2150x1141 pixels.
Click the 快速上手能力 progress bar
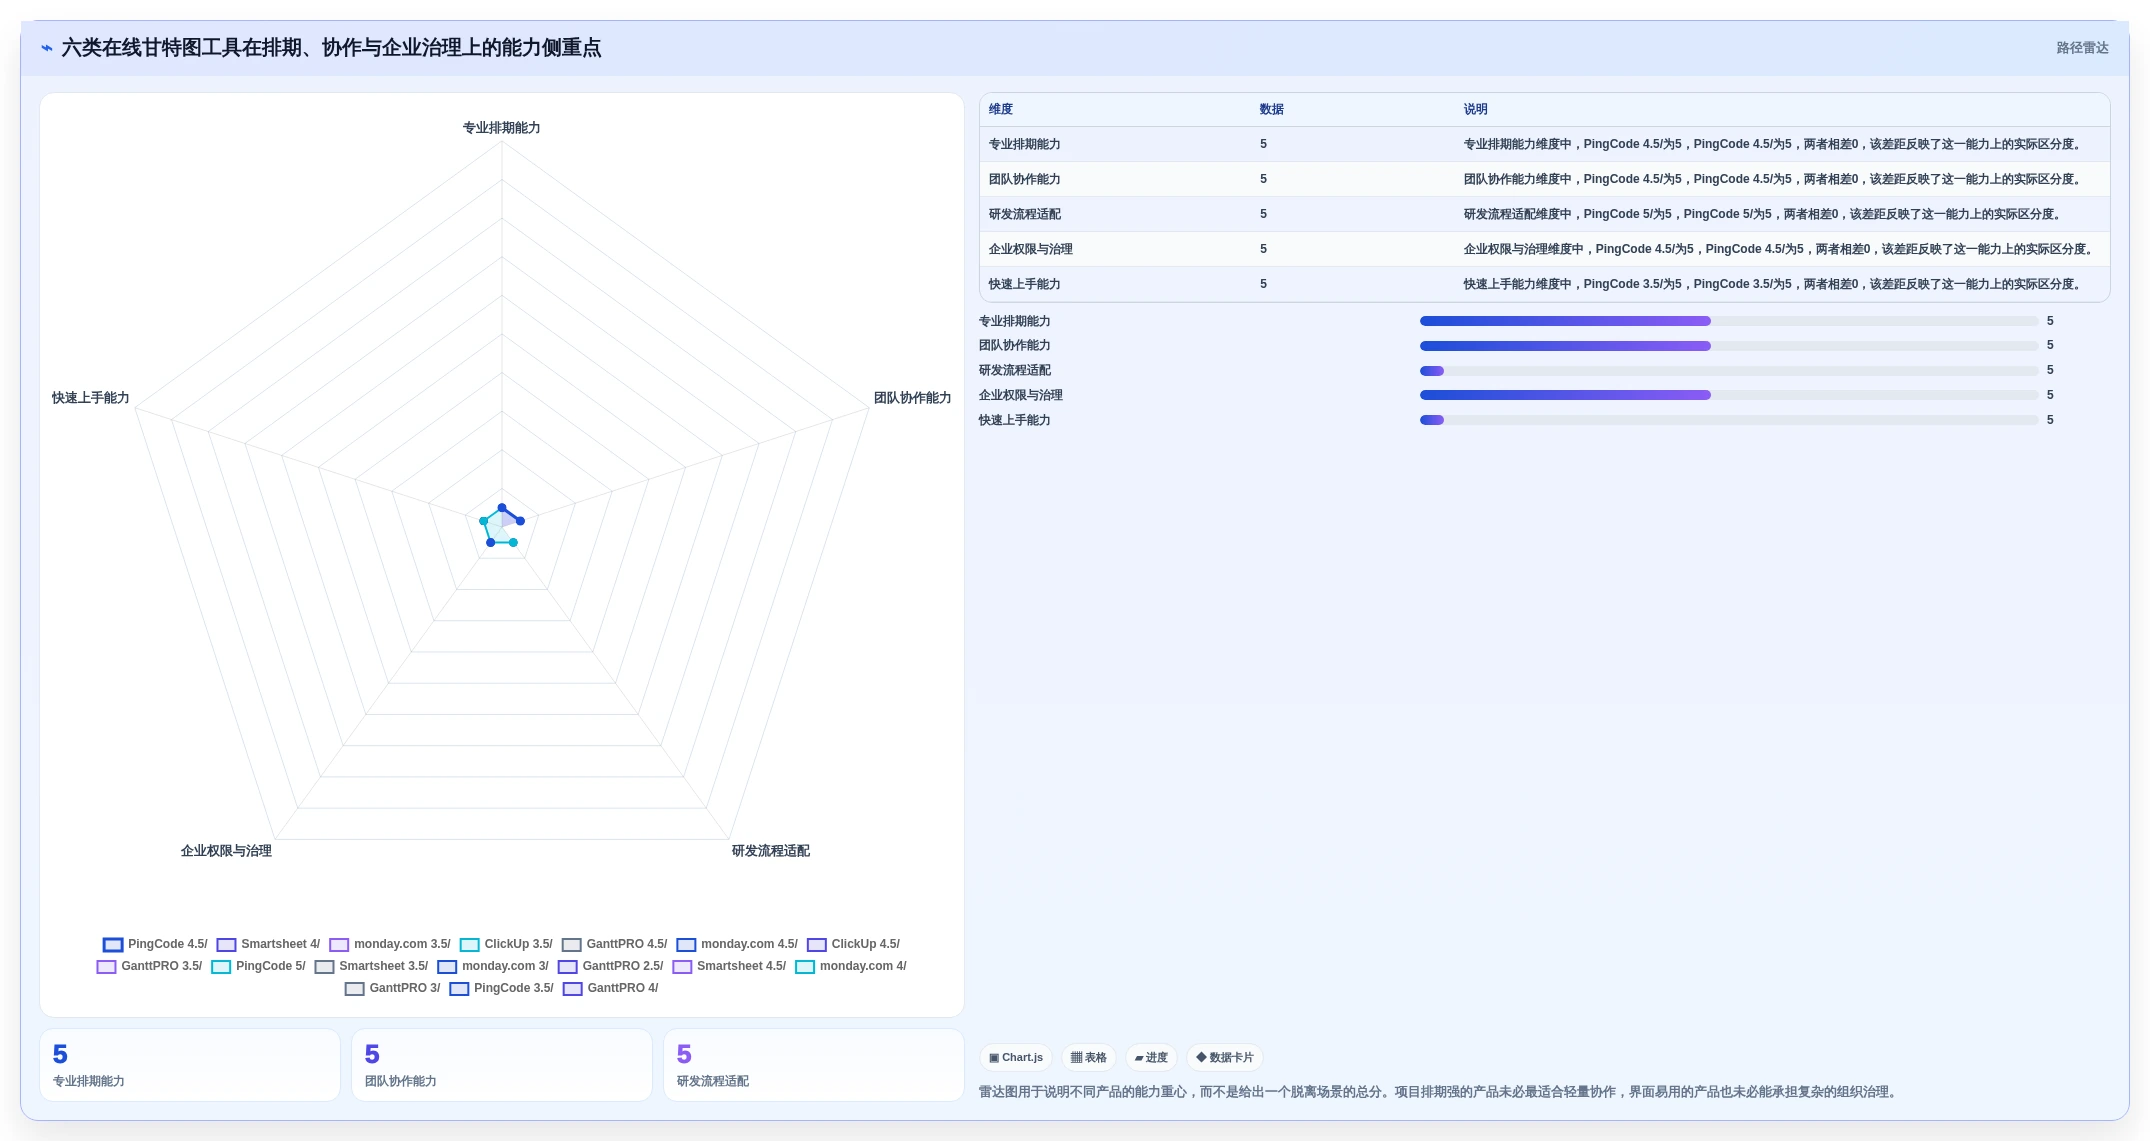[x=1729, y=420]
